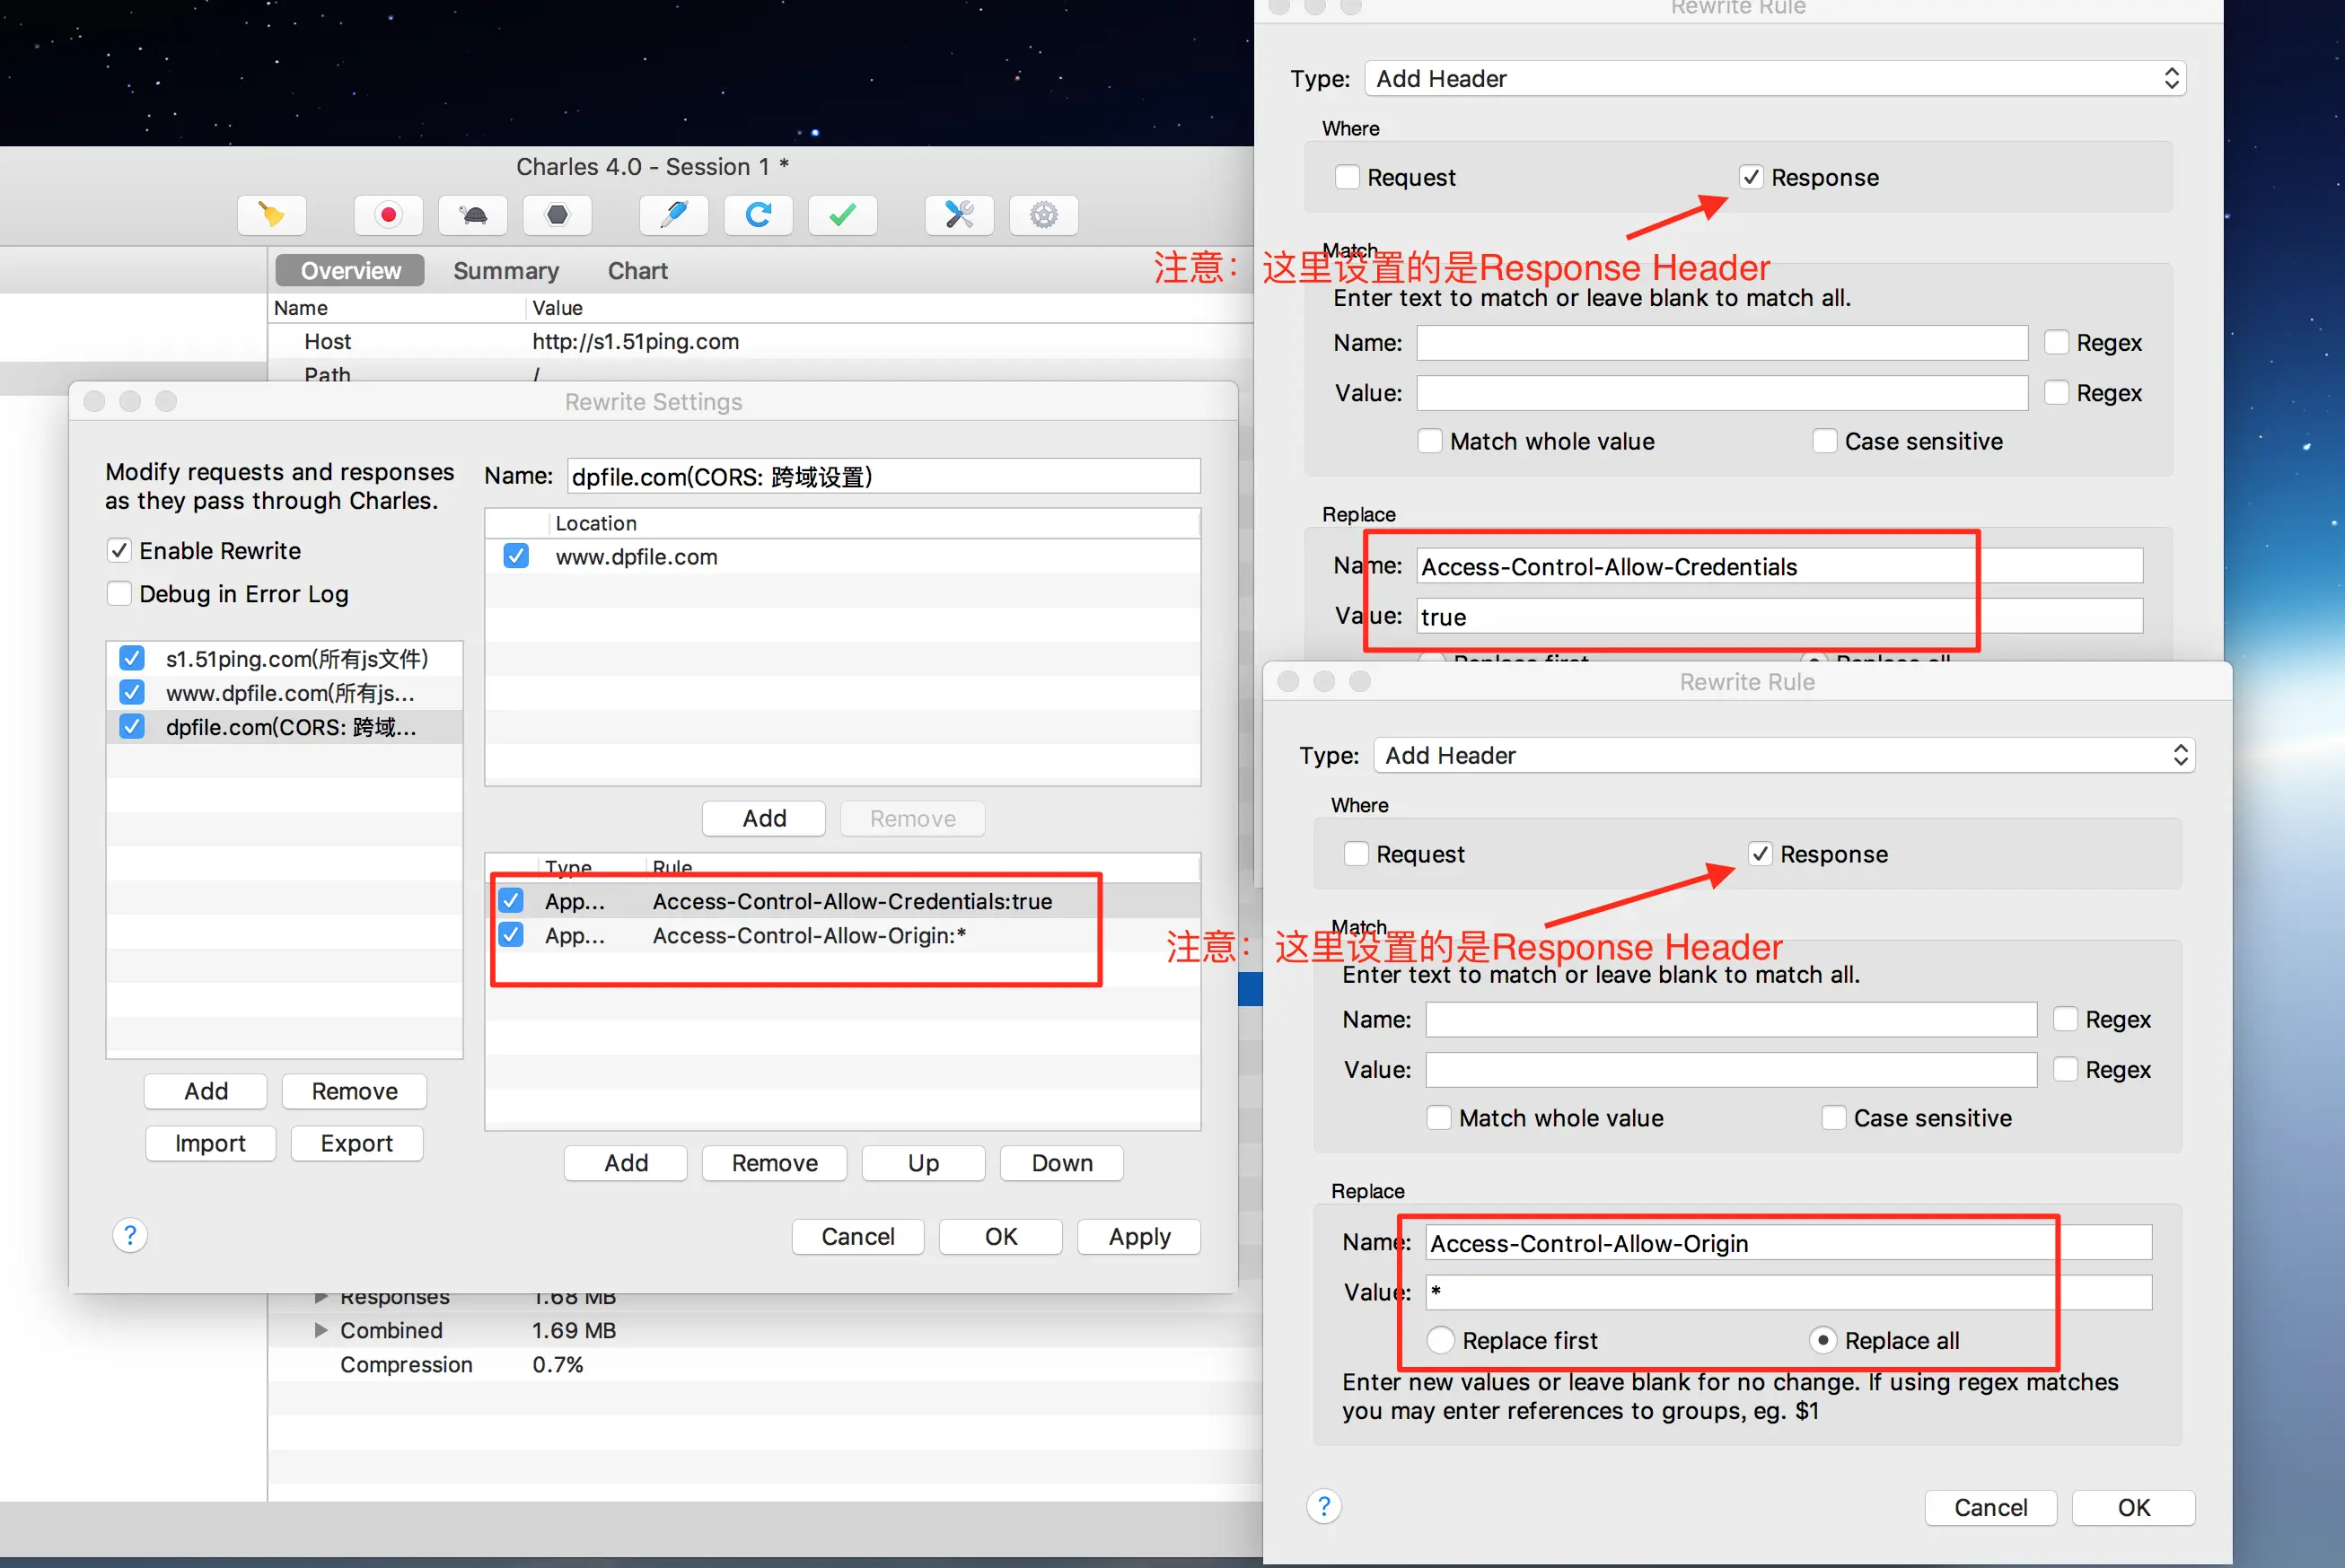The width and height of the screenshot is (2345, 1568).
Task: Click Apply in Rewrite Settings
Action: pyautogui.click(x=1139, y=1236)
